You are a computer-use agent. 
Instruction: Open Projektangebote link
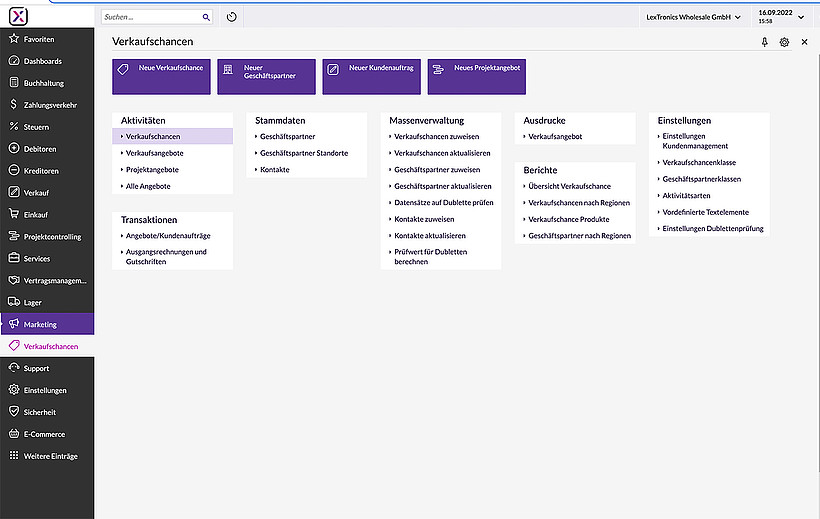pos(152,170)
